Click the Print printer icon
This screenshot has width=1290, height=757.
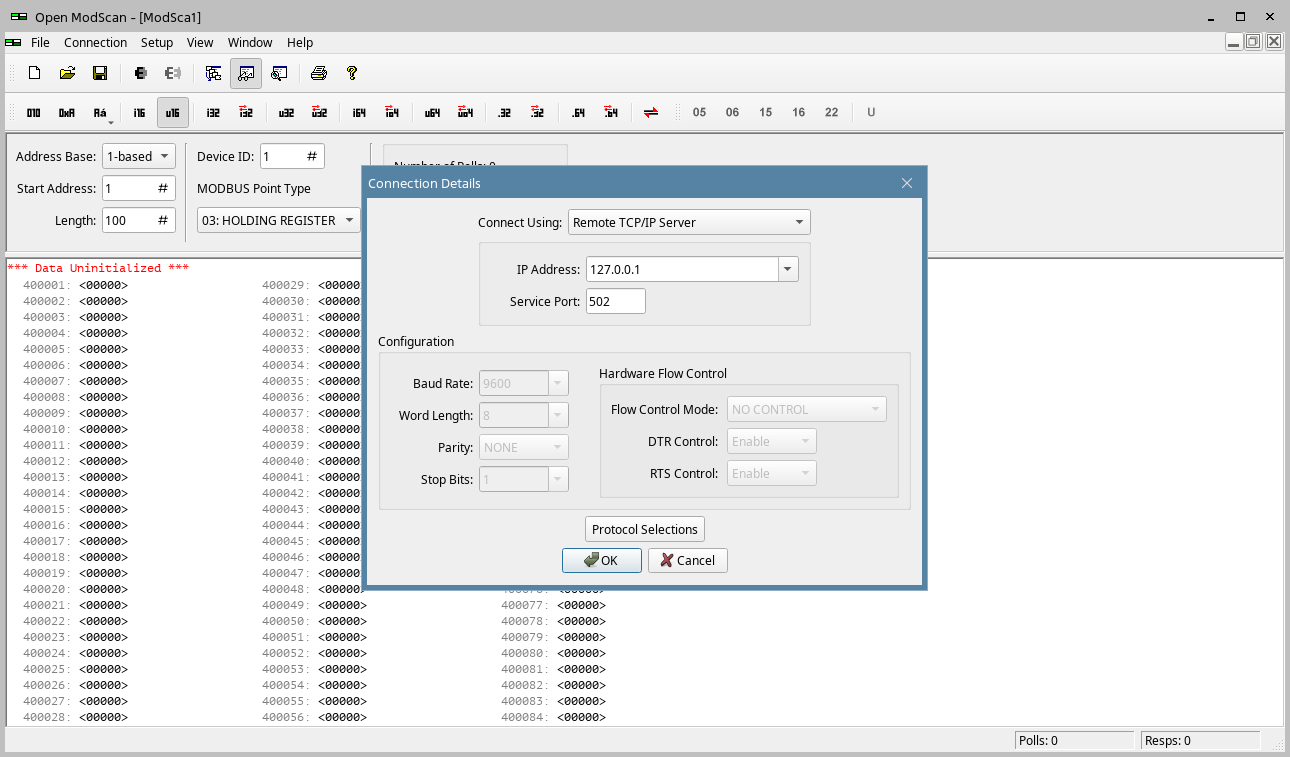coord(319,73)
